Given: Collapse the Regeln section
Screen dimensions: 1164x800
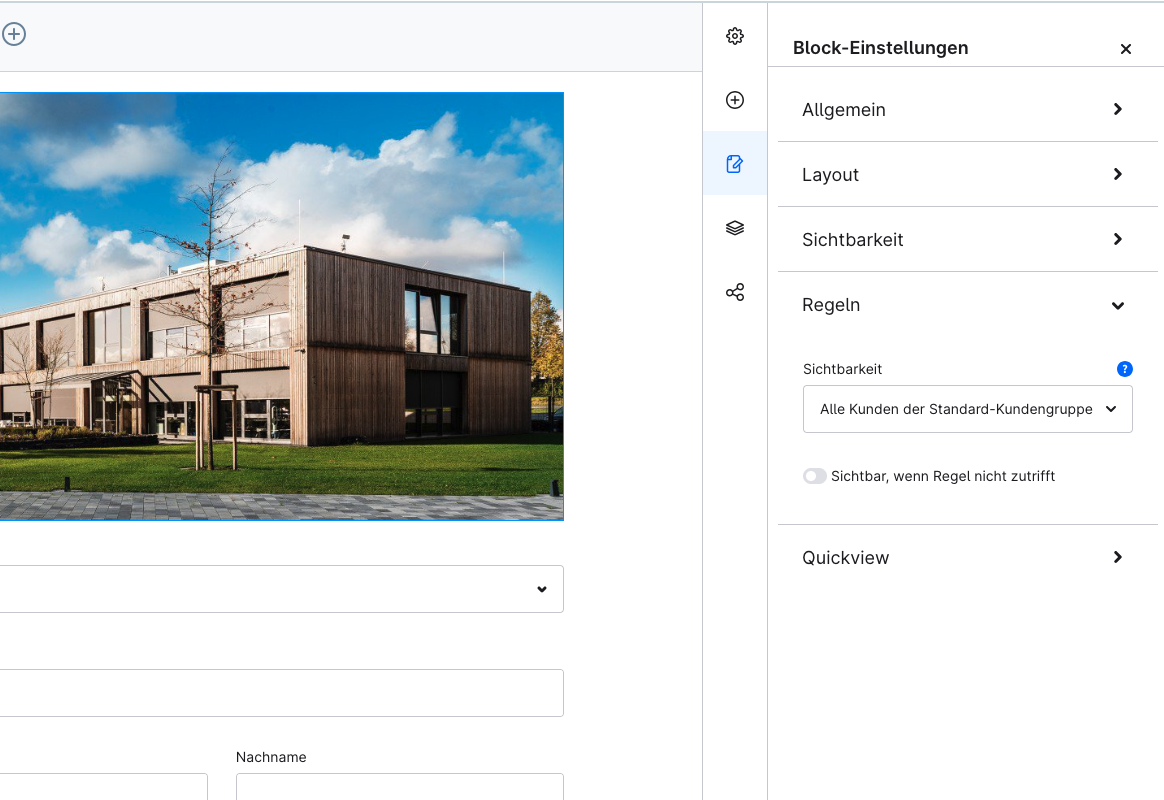Looking at the screenshot, I should pyautogui.click(x=967, y=305).
